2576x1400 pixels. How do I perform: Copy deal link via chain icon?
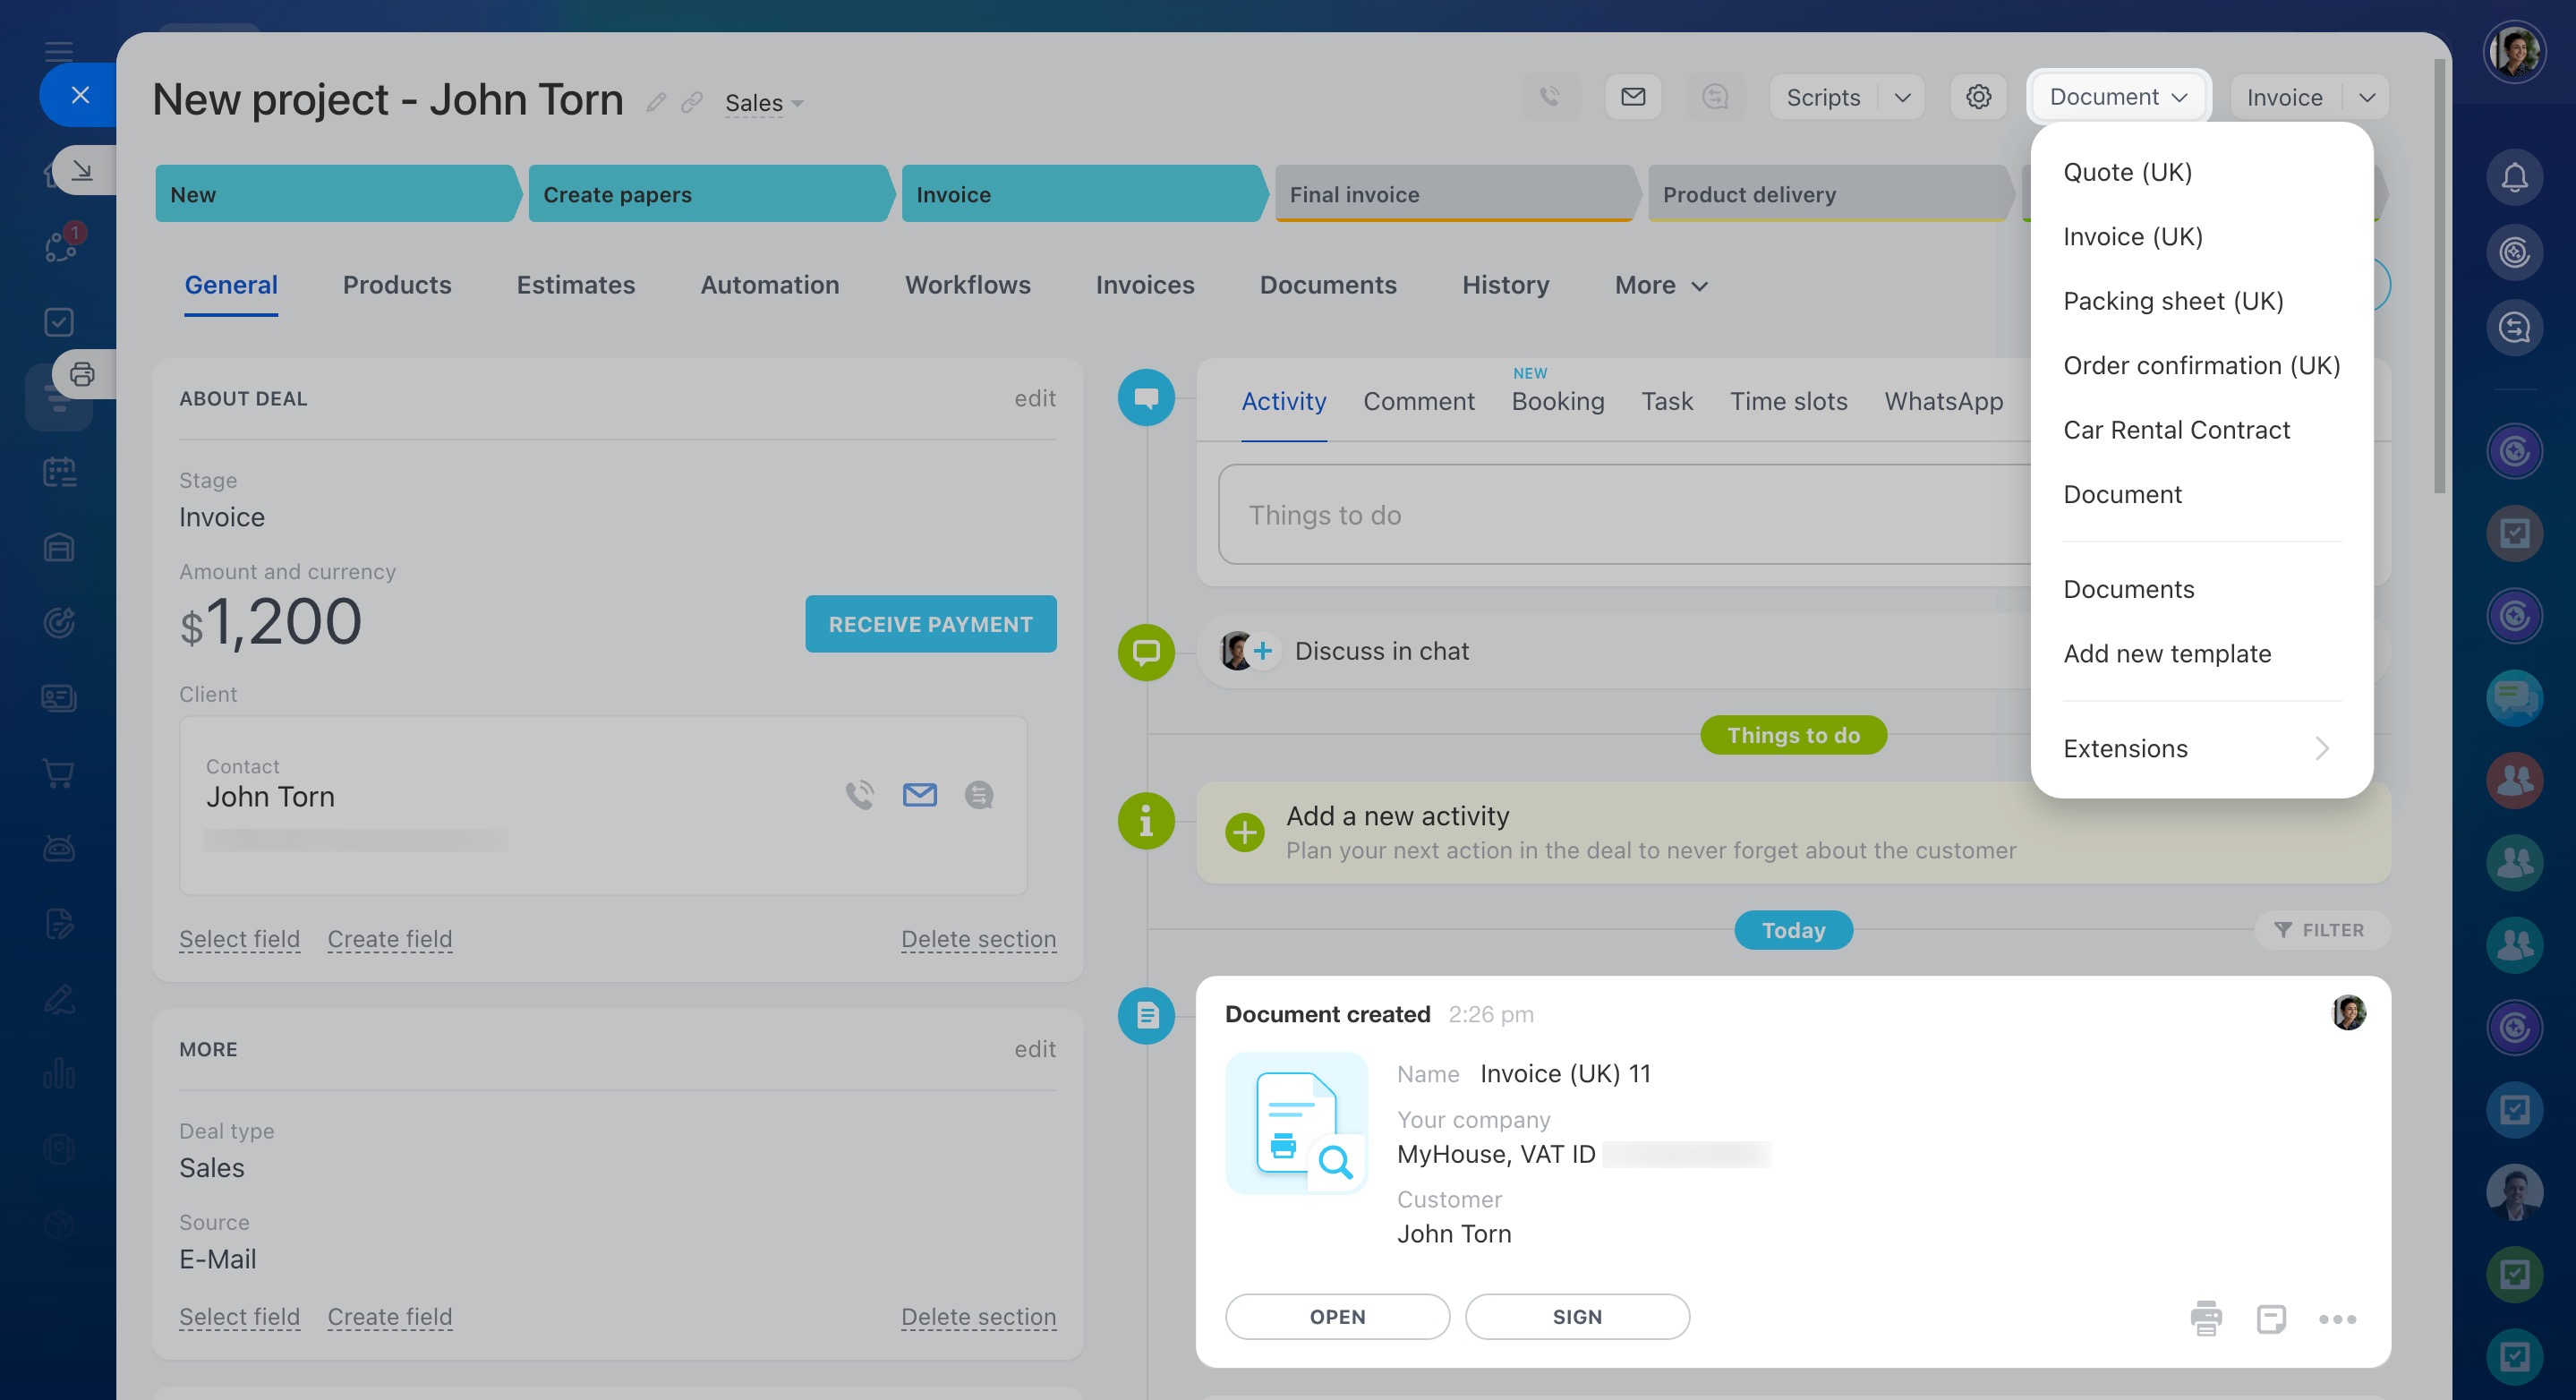click(x=692, y=102)
